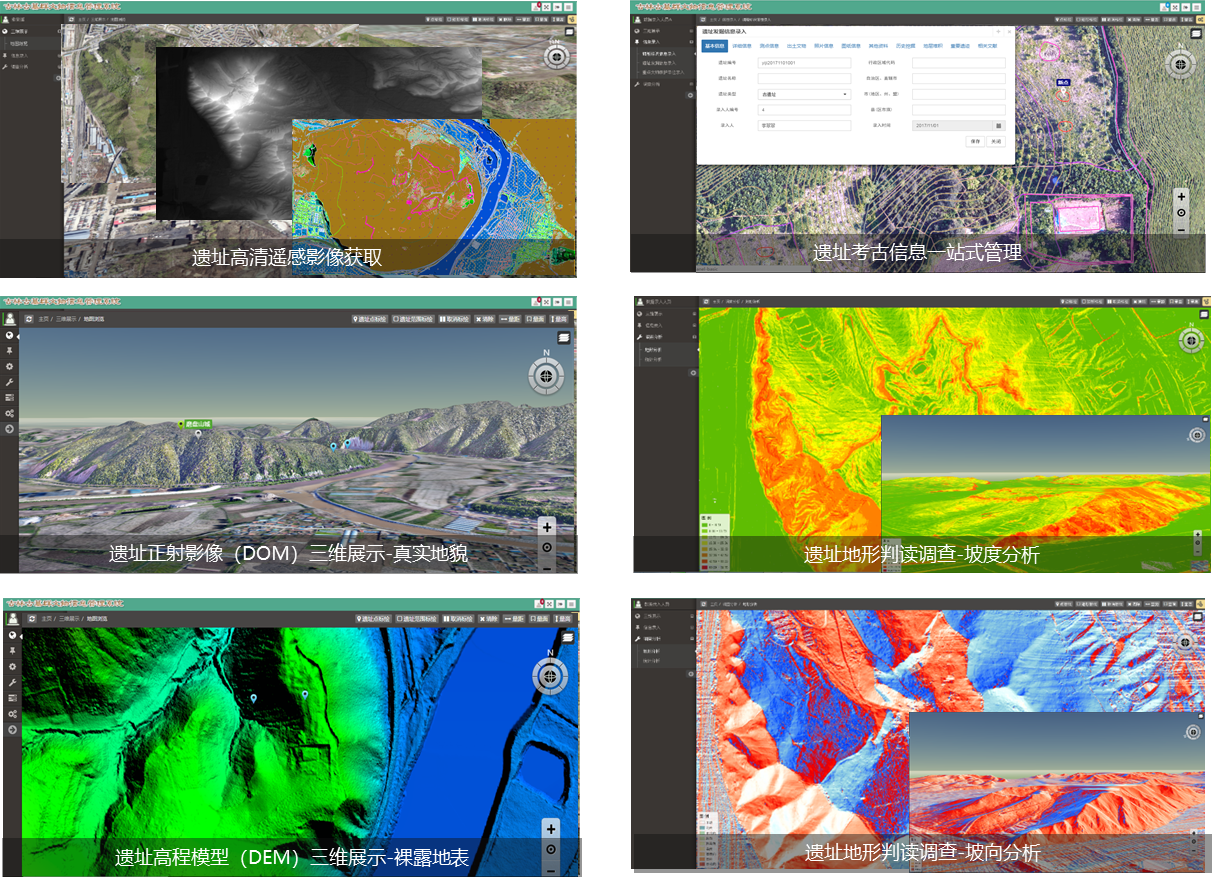Open calendar picker beside 2017/11/01 date
Image resolution: width=1212 pixels, height=881 pixels.
click(x=998, y=126)
